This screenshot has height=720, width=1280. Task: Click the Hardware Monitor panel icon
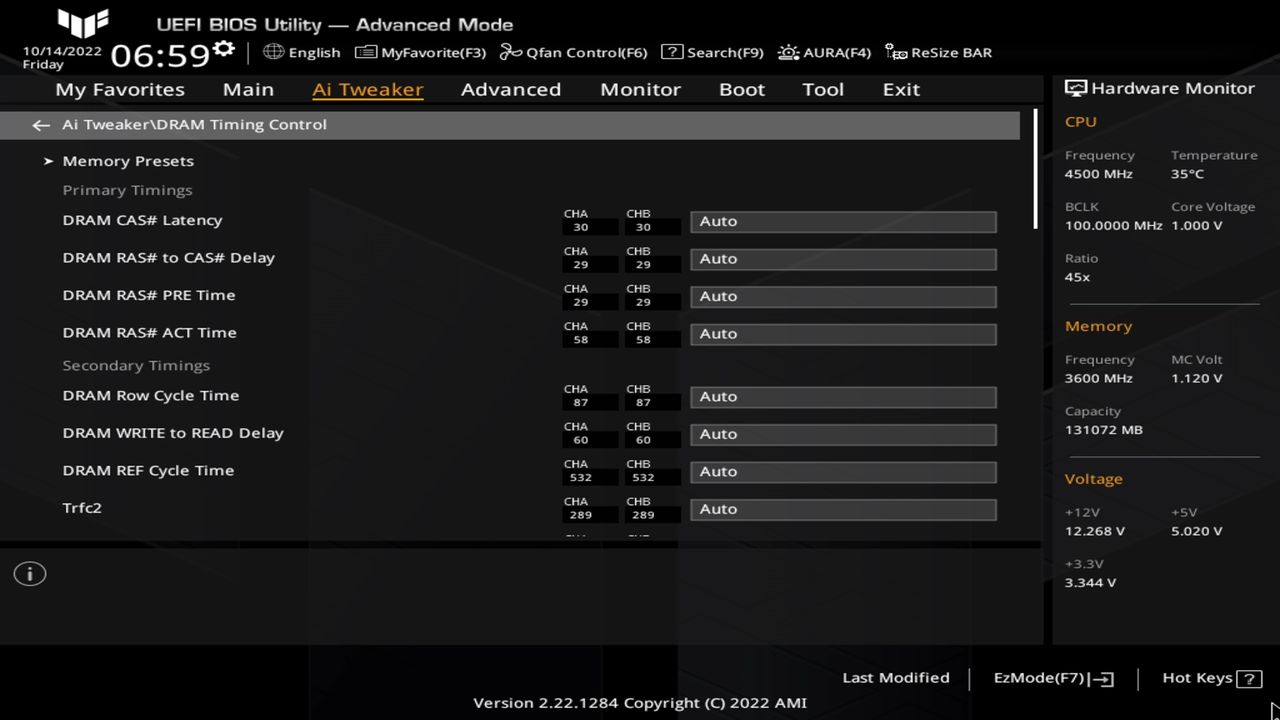[1075, 87]
